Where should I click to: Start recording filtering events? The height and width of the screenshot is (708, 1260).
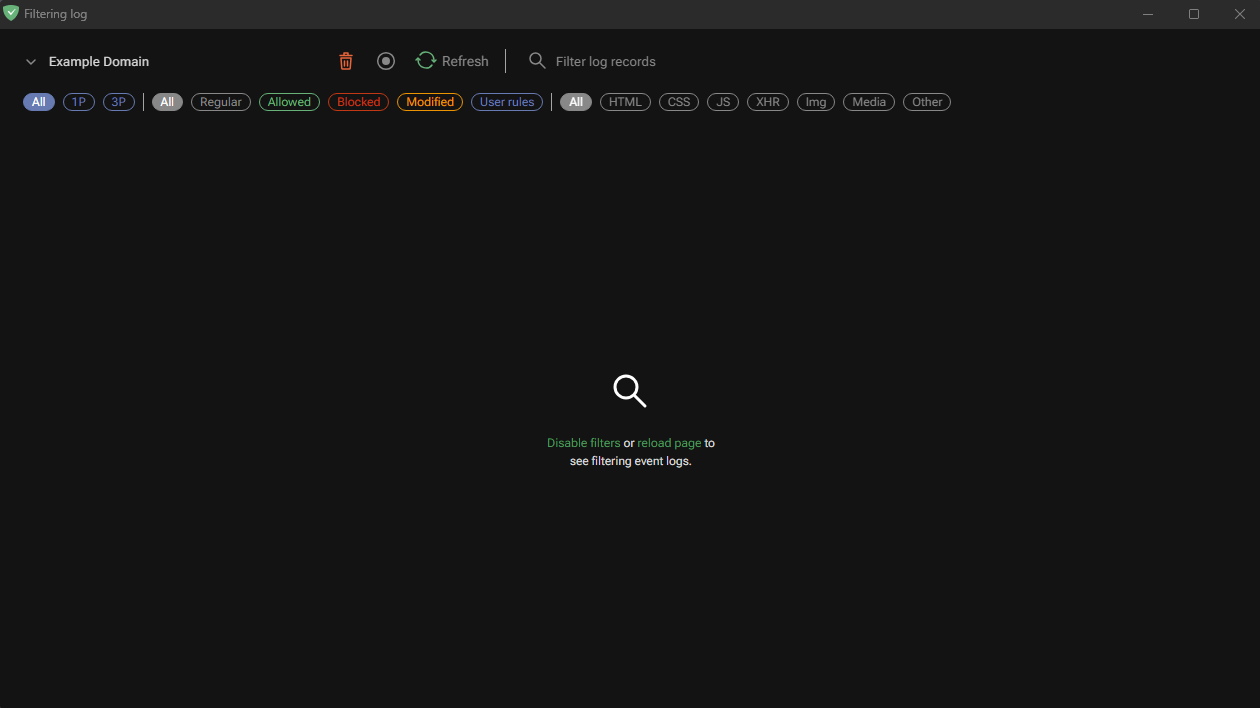click(x=386, y=61)
